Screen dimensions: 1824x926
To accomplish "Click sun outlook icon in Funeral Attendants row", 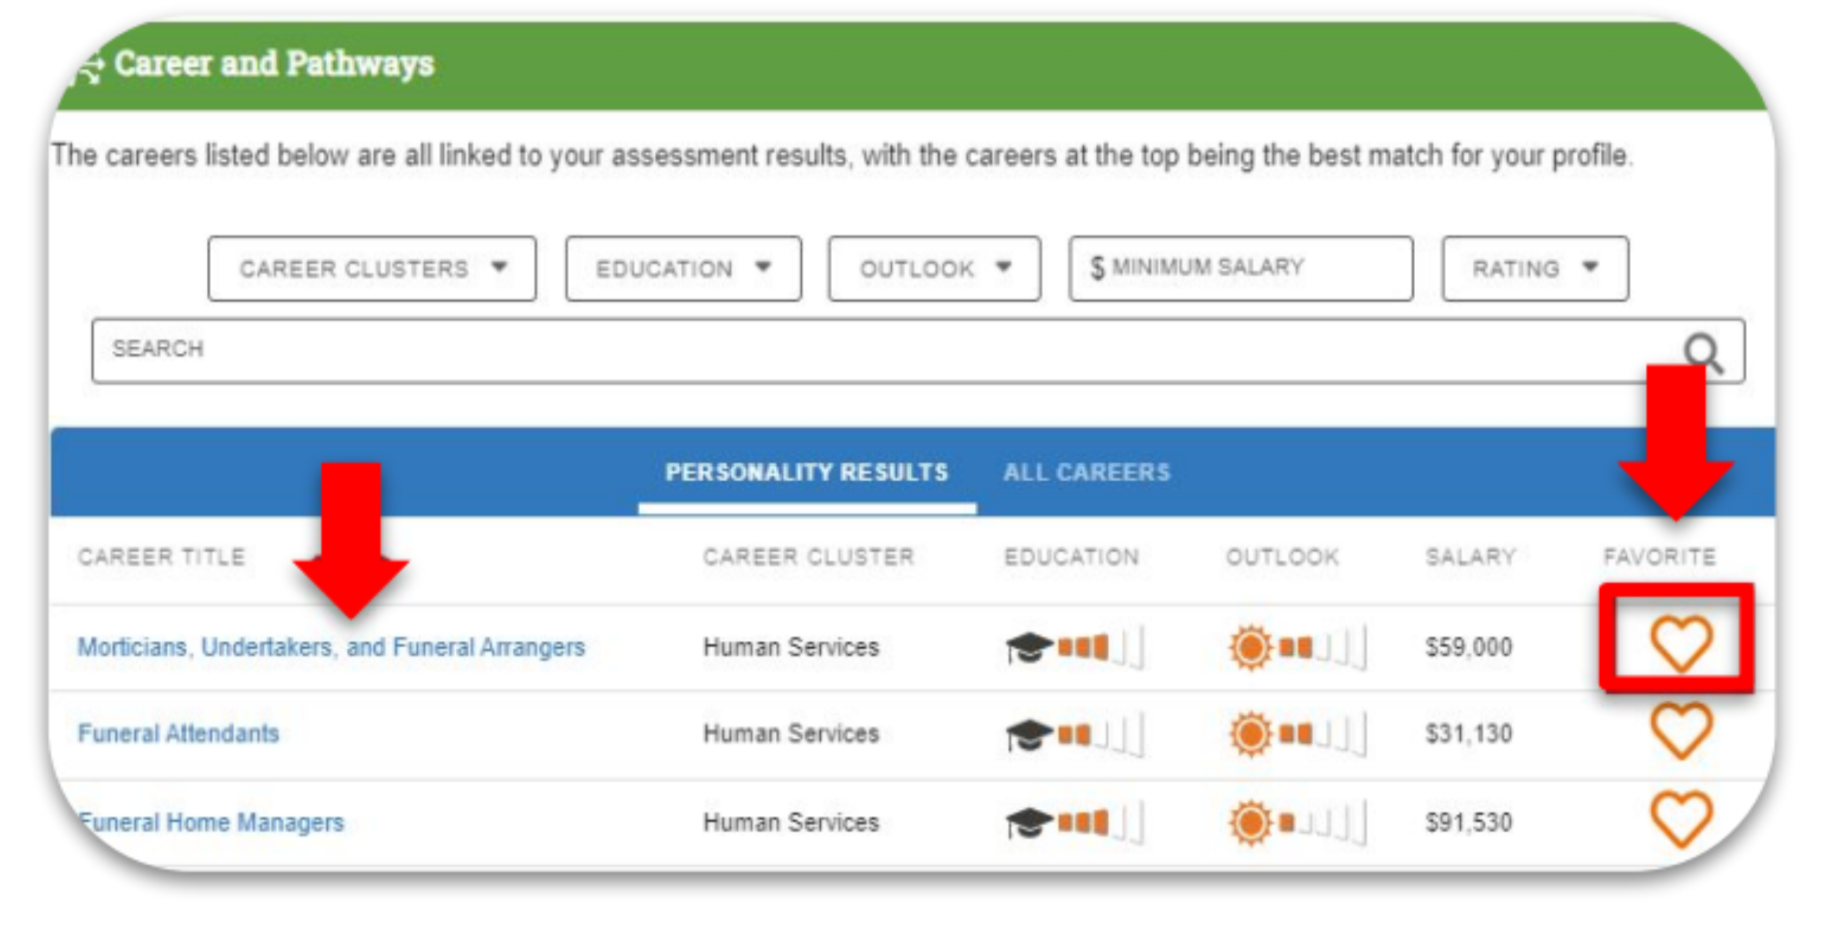I will pyautogui.click(x=1250, y=734).
